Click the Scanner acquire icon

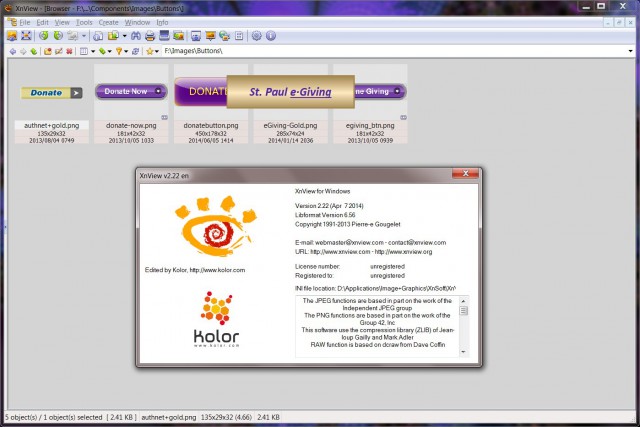click(164, 36)
